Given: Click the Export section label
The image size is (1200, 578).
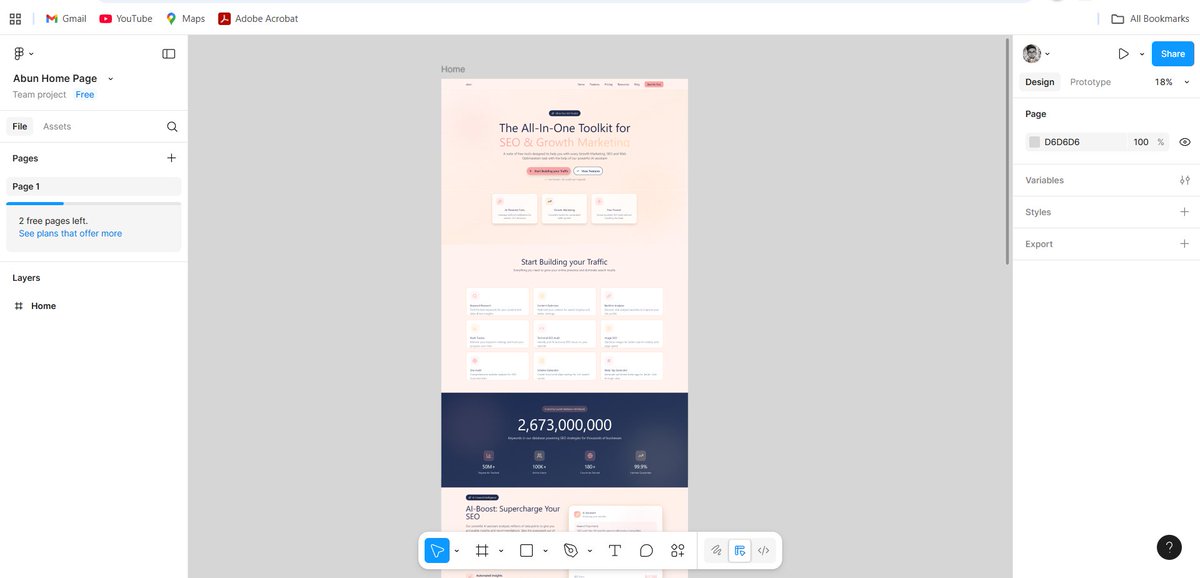Looking at the screenshot, I should (x=1039, y=244).
